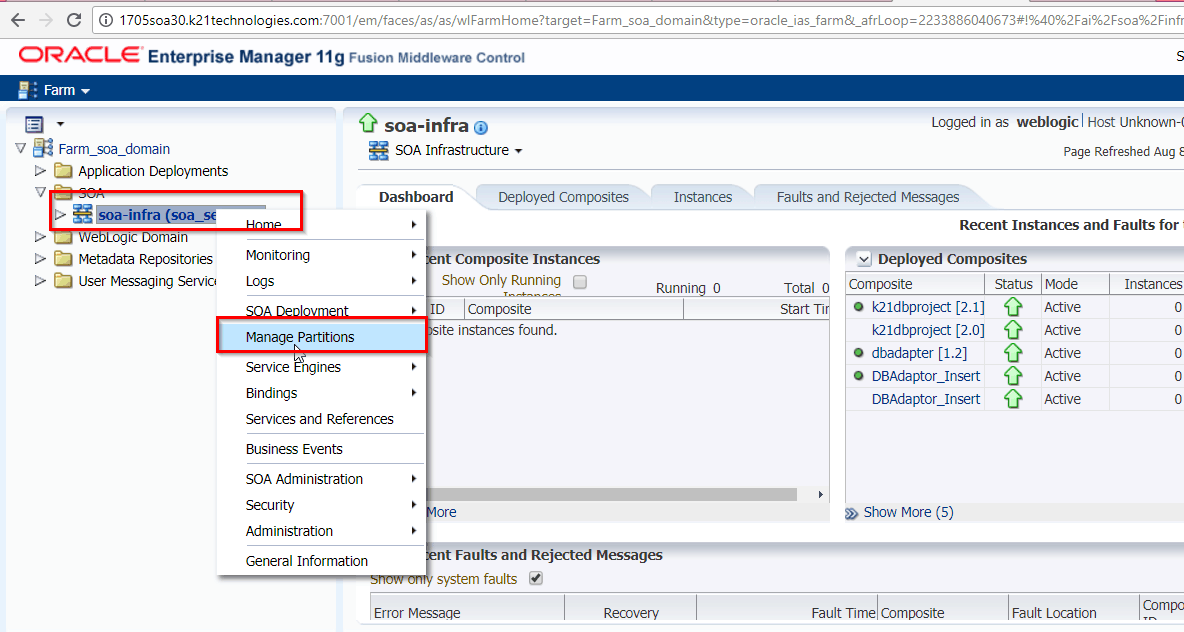Click status up arrow for dbadapter [1.2]
This screenshot has height=632, width=1184.
coord(1013,353)
